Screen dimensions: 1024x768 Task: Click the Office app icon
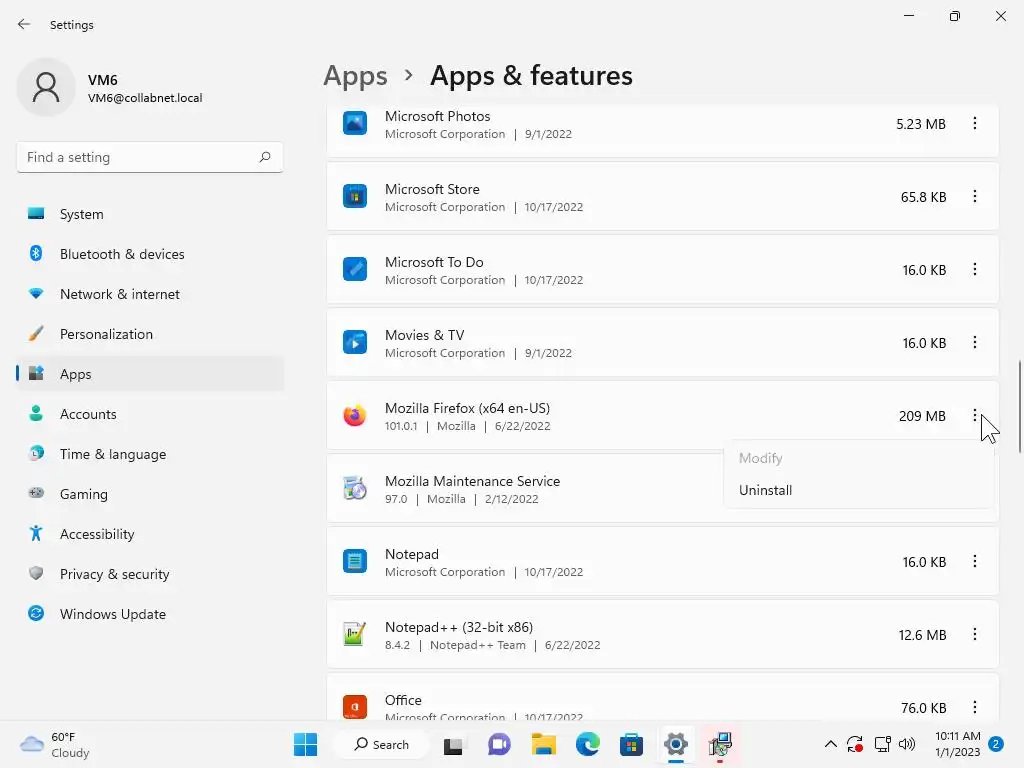point(355,707)
